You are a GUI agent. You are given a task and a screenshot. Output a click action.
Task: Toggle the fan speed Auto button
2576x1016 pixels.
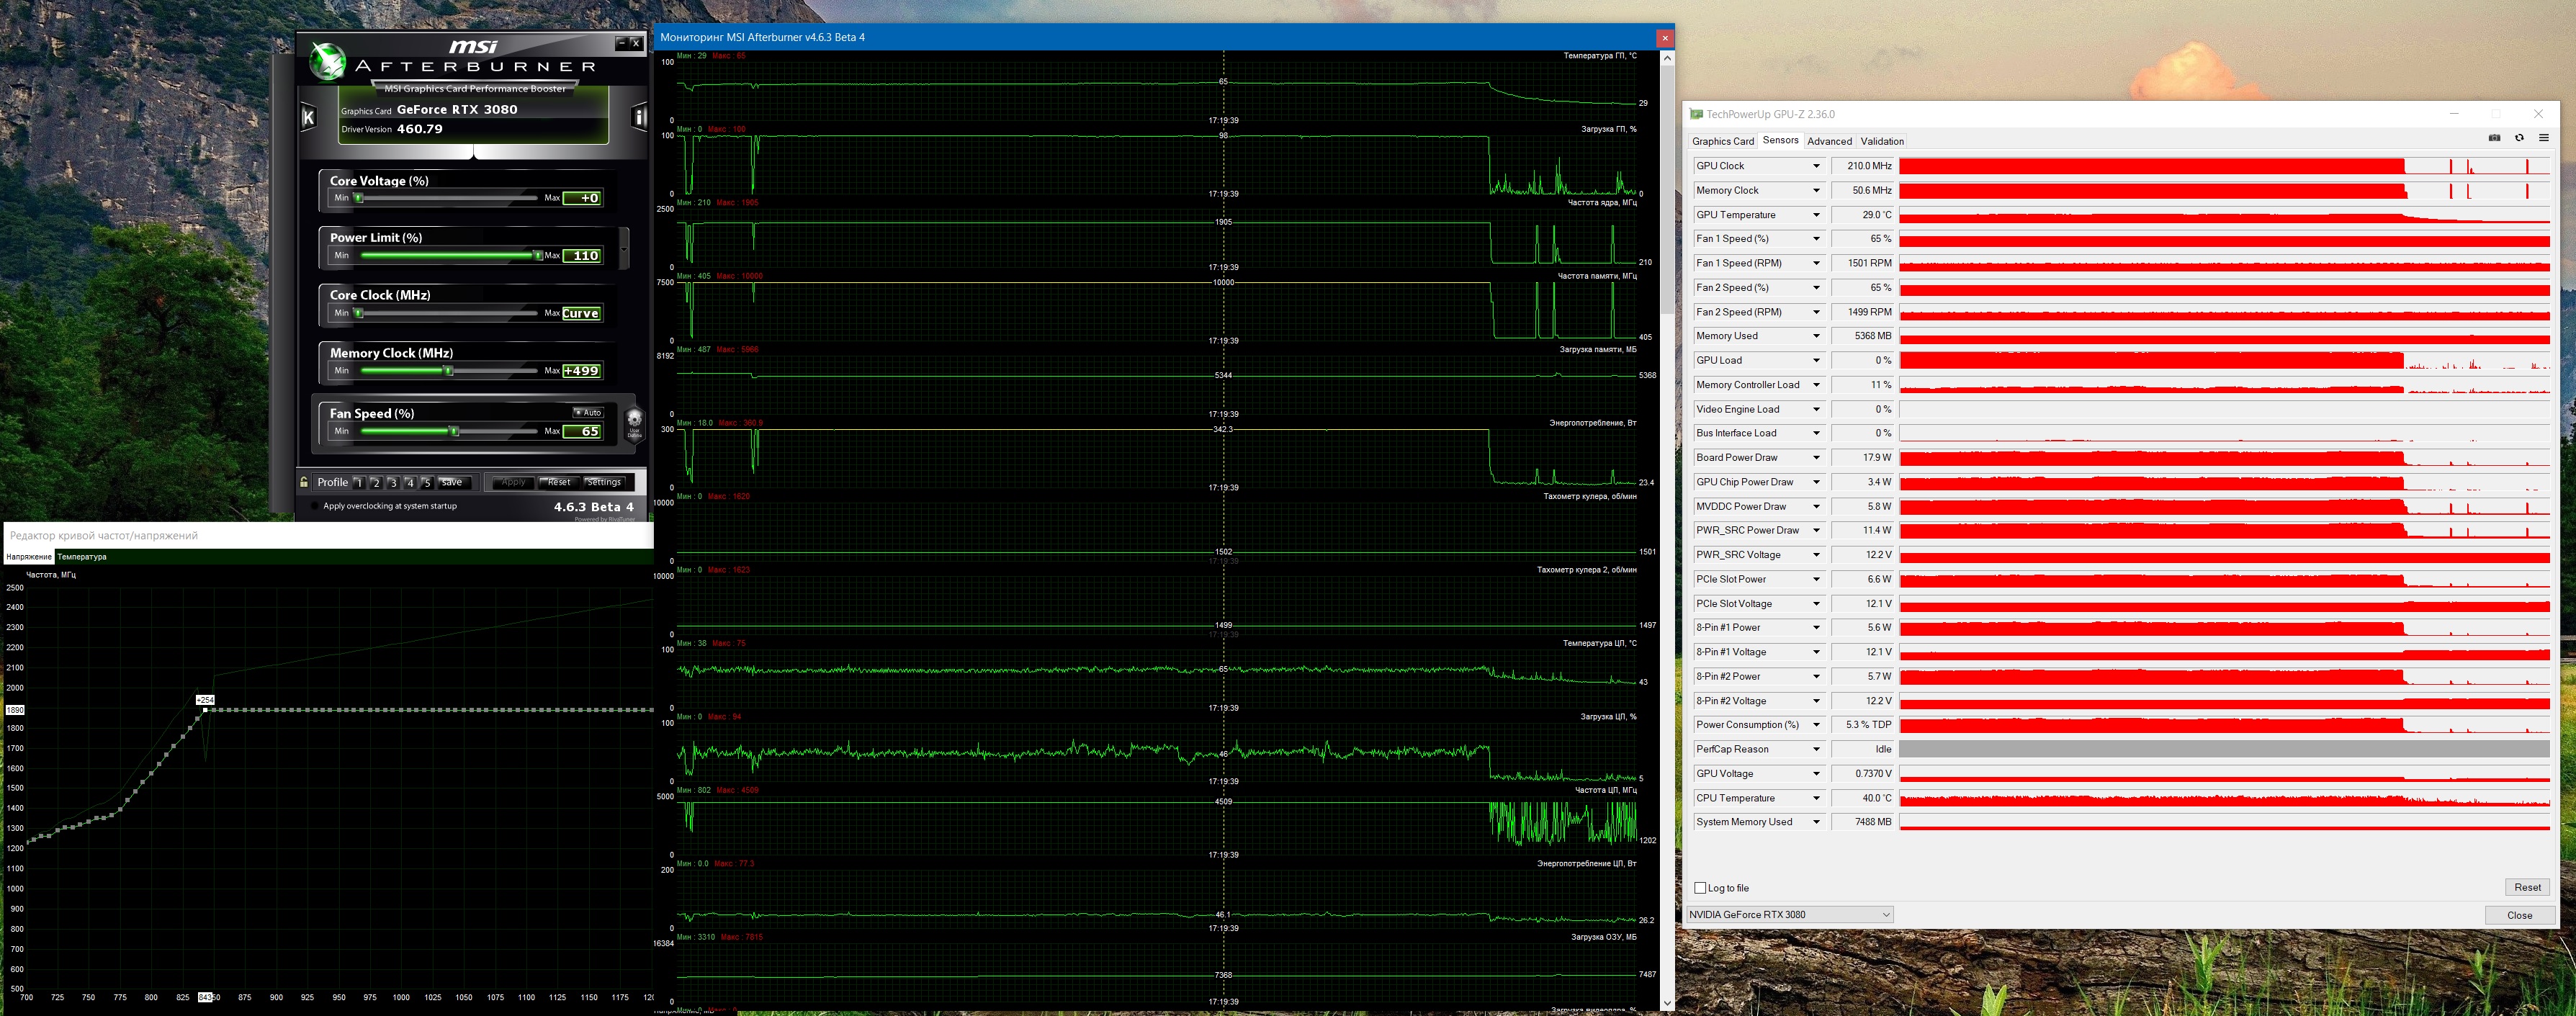588,412
